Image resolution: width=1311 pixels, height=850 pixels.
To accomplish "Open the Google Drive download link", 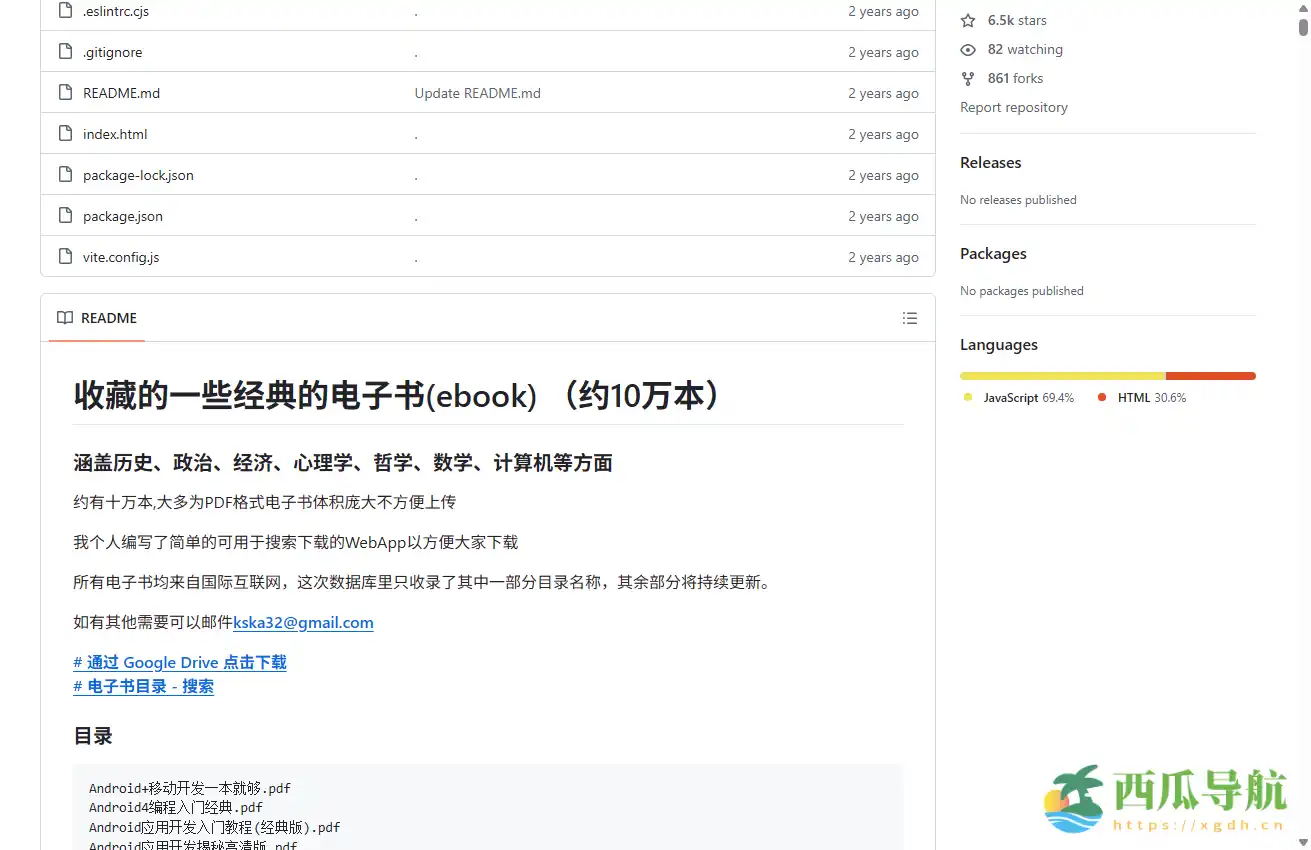I will pos(179,662).
